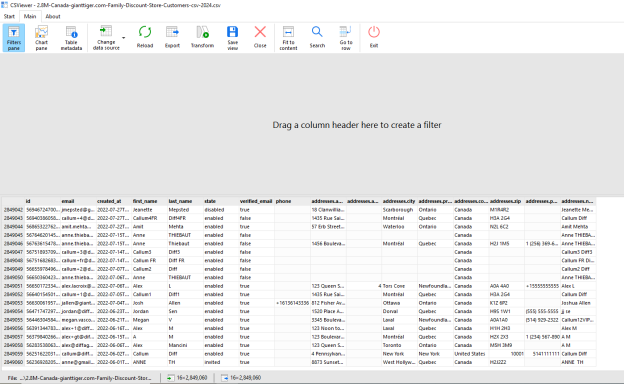Open the Search tool
Screen dimensions: 624x384
317,38
